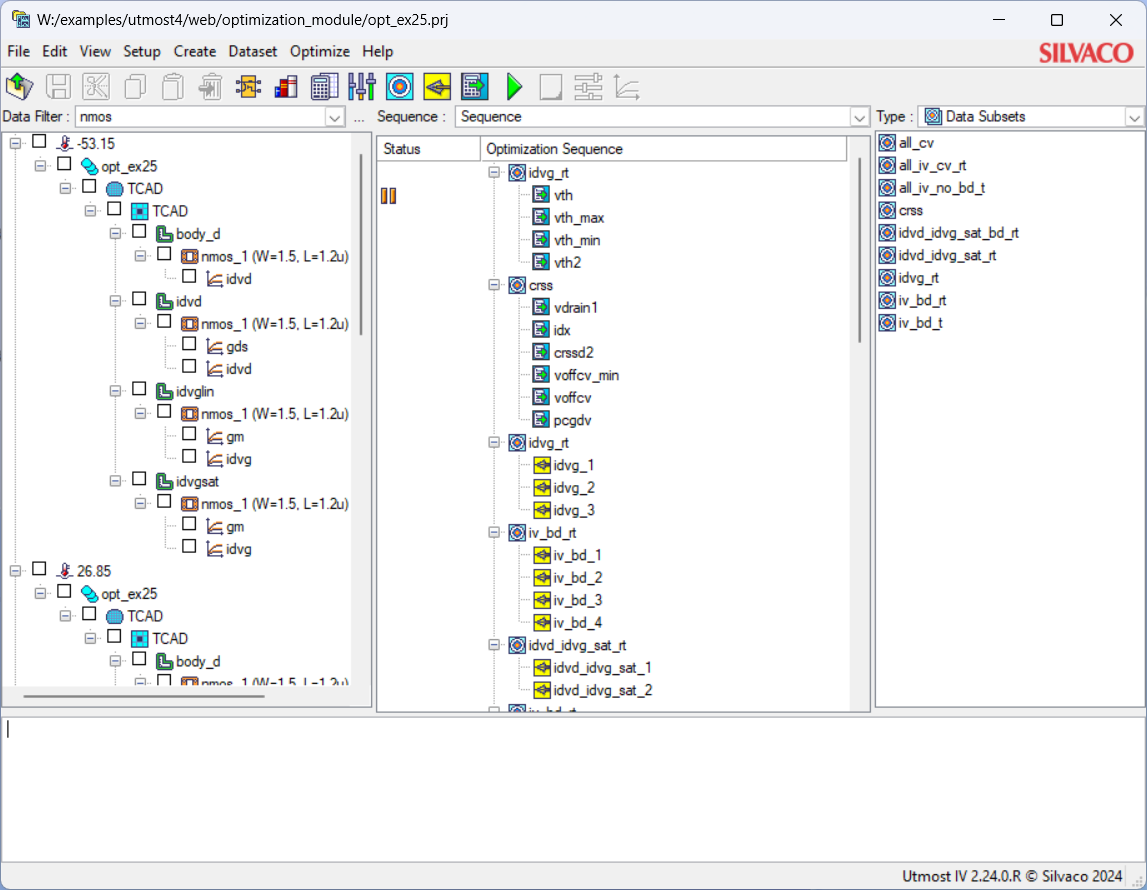Click the yellow idvg_1 optimization icon

pyautogui.click(x=542, y=465)
